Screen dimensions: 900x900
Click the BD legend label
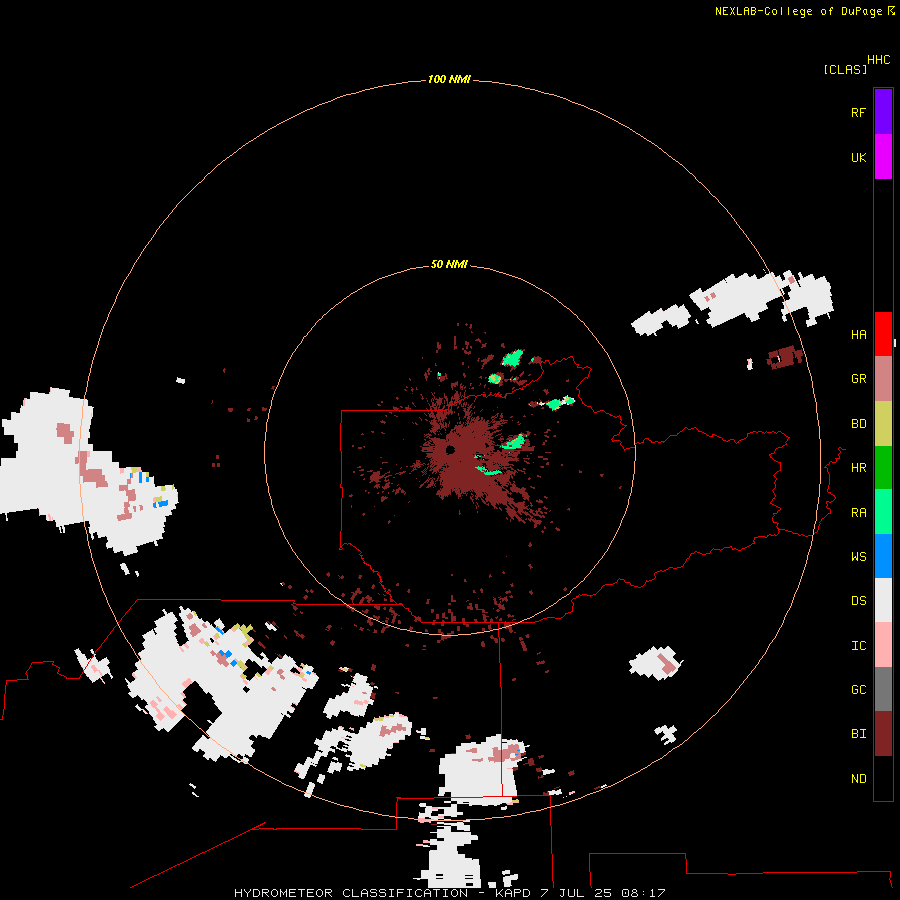pos(858,424)
